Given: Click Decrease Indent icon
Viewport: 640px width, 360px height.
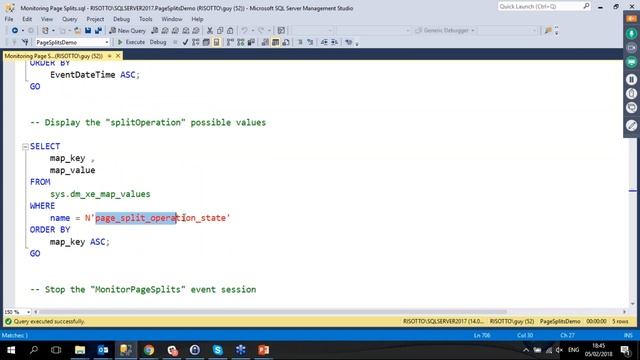Looking at the screenshot, I should (324, 42).
